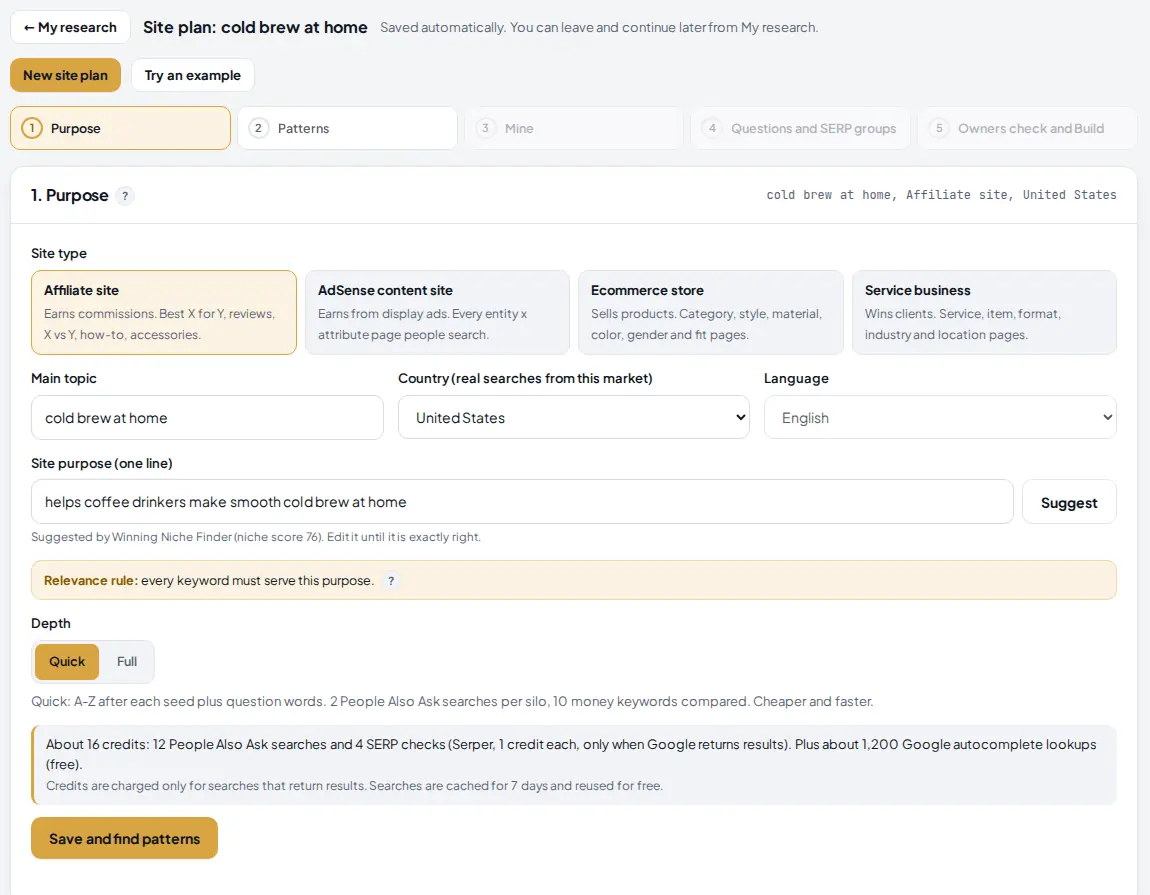Open the Country dropdown showing United States
Screen dimensions: 1150x895
point(574,417)
